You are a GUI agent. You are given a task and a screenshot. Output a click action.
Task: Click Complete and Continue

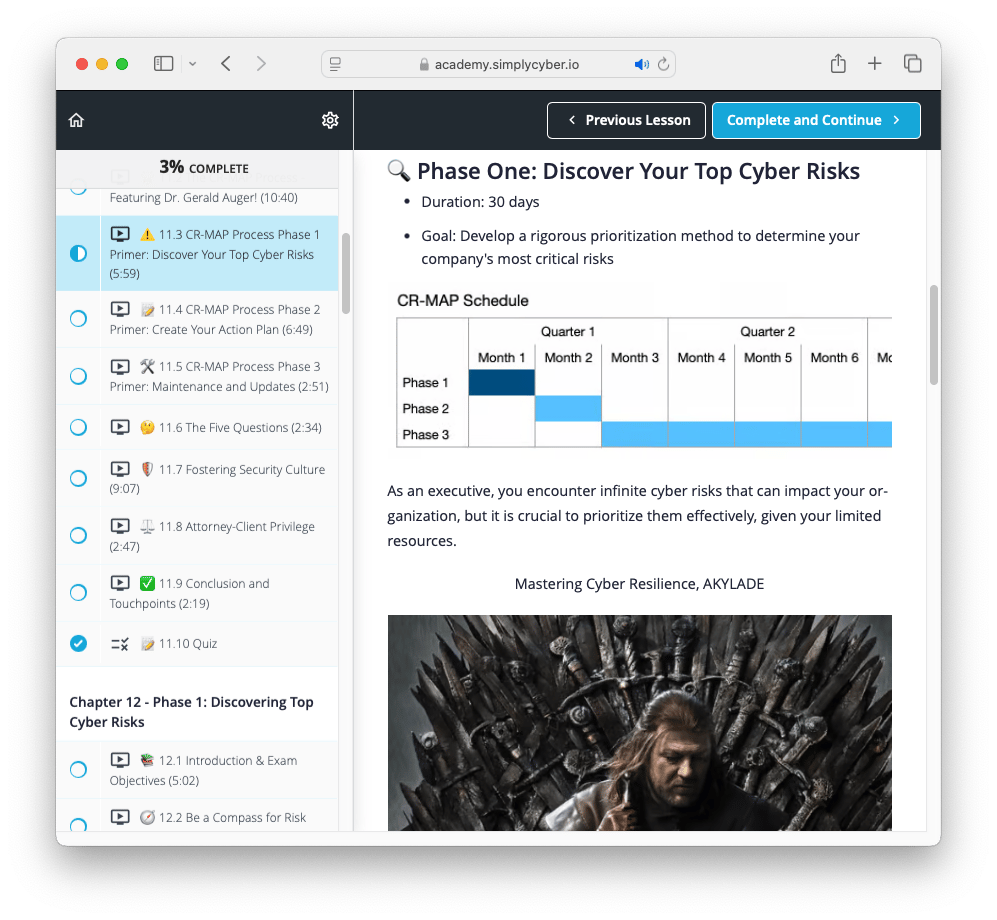pyautogui.click(x=816, y=120)
